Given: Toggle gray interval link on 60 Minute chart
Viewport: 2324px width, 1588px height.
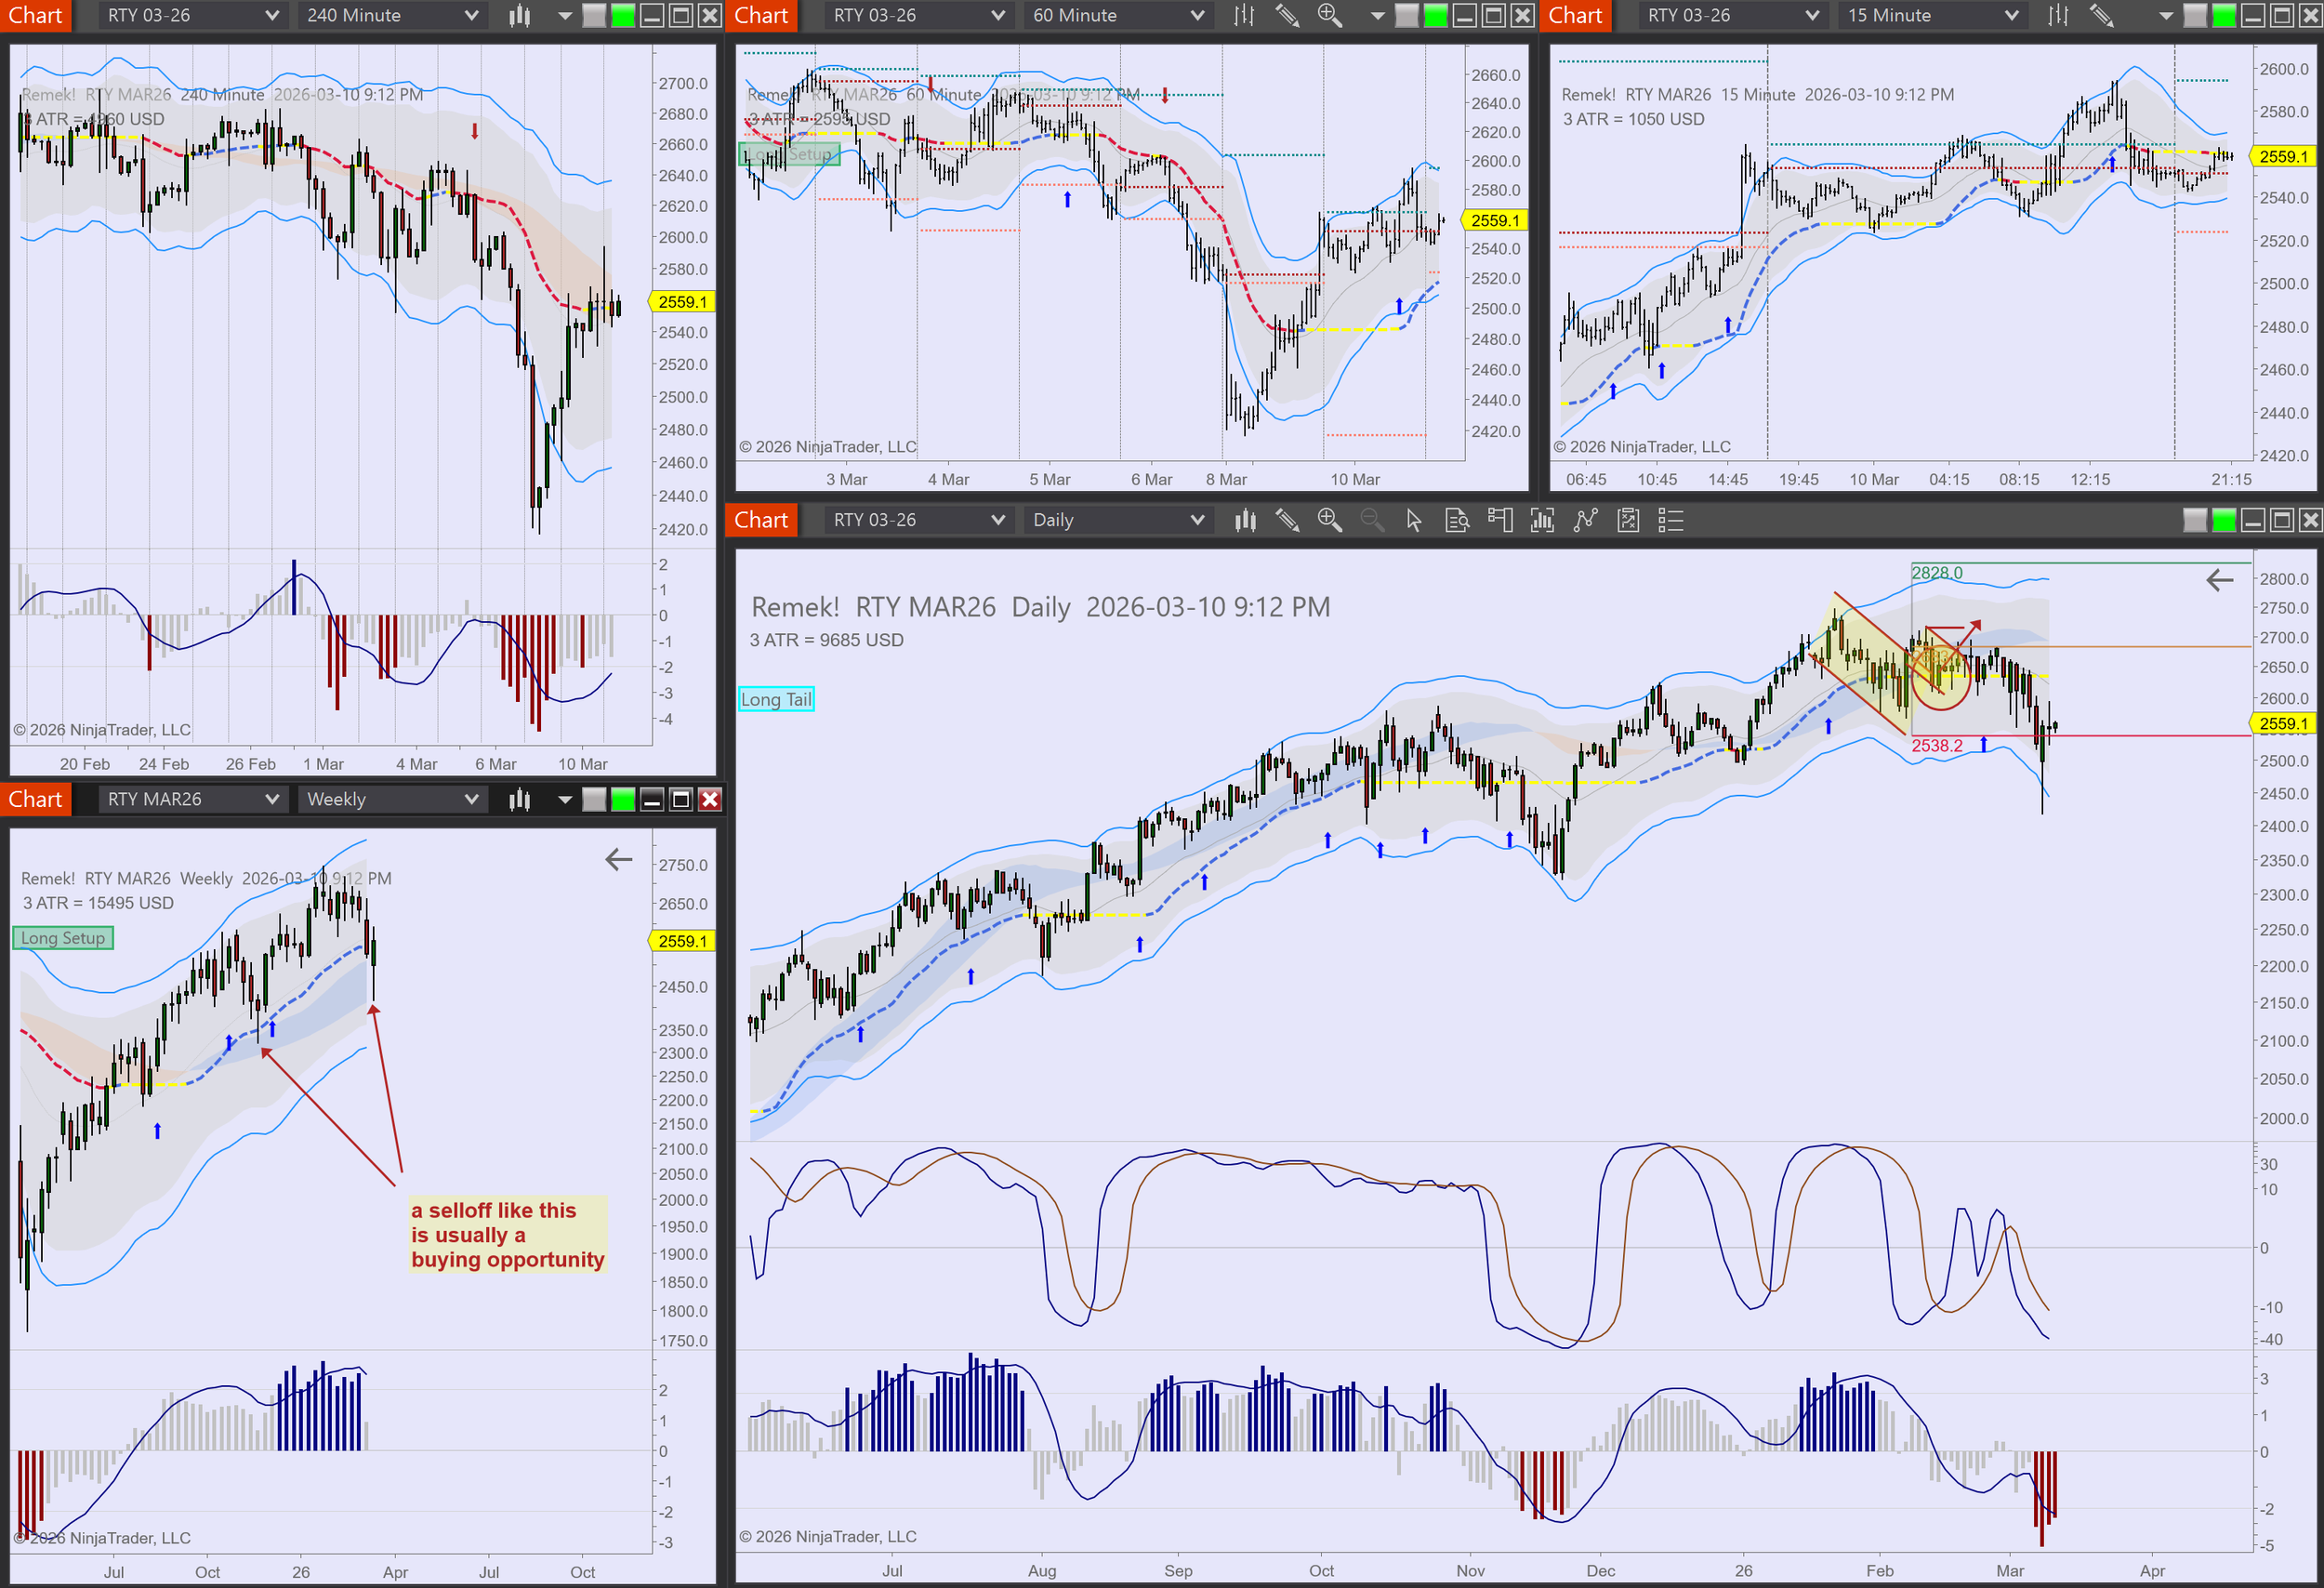Looking at the screenshot, I should click(x=1406, y=15).
